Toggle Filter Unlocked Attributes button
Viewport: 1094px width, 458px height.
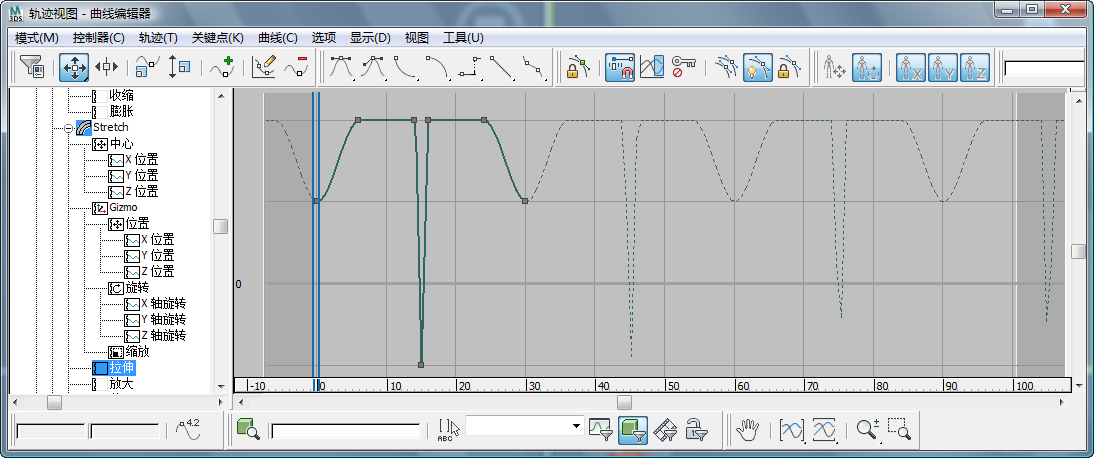(697, 429)
